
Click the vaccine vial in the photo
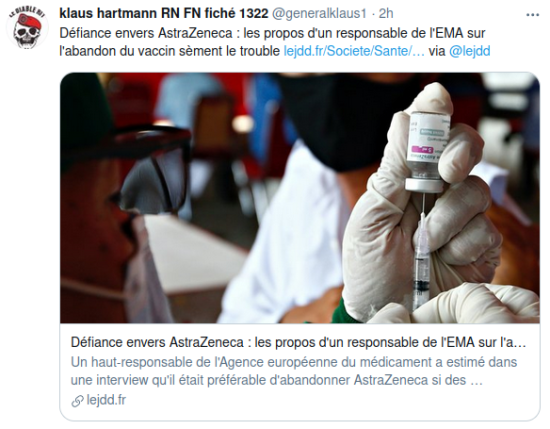click(427, 151)
